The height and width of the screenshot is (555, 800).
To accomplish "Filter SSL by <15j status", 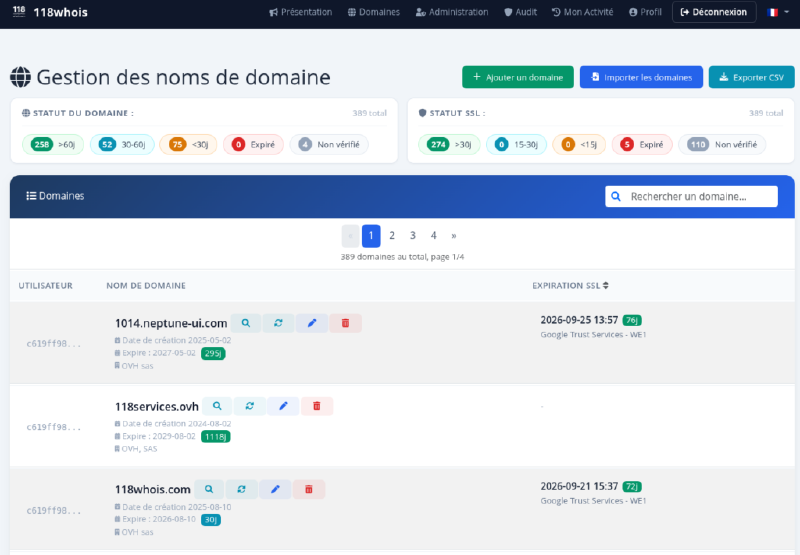I will click(579, 144).
